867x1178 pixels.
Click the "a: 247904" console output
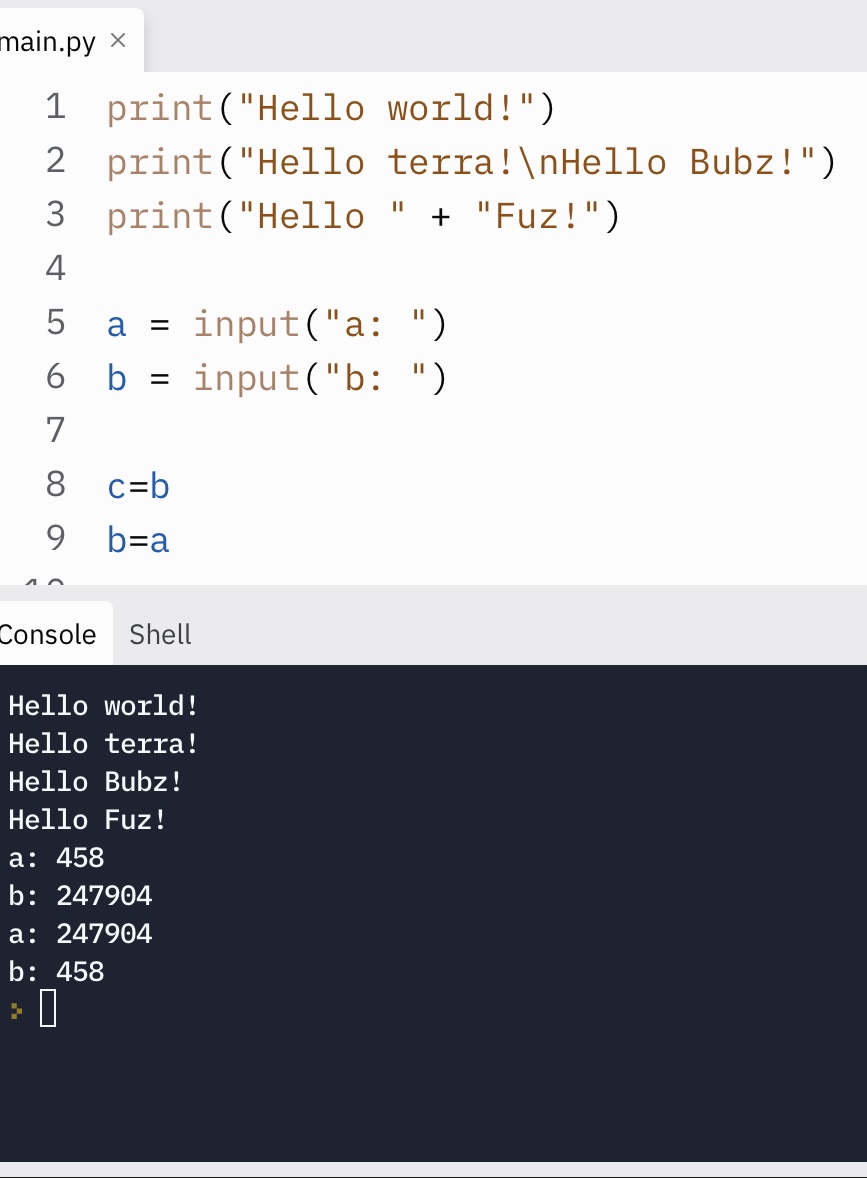[80, 934]
